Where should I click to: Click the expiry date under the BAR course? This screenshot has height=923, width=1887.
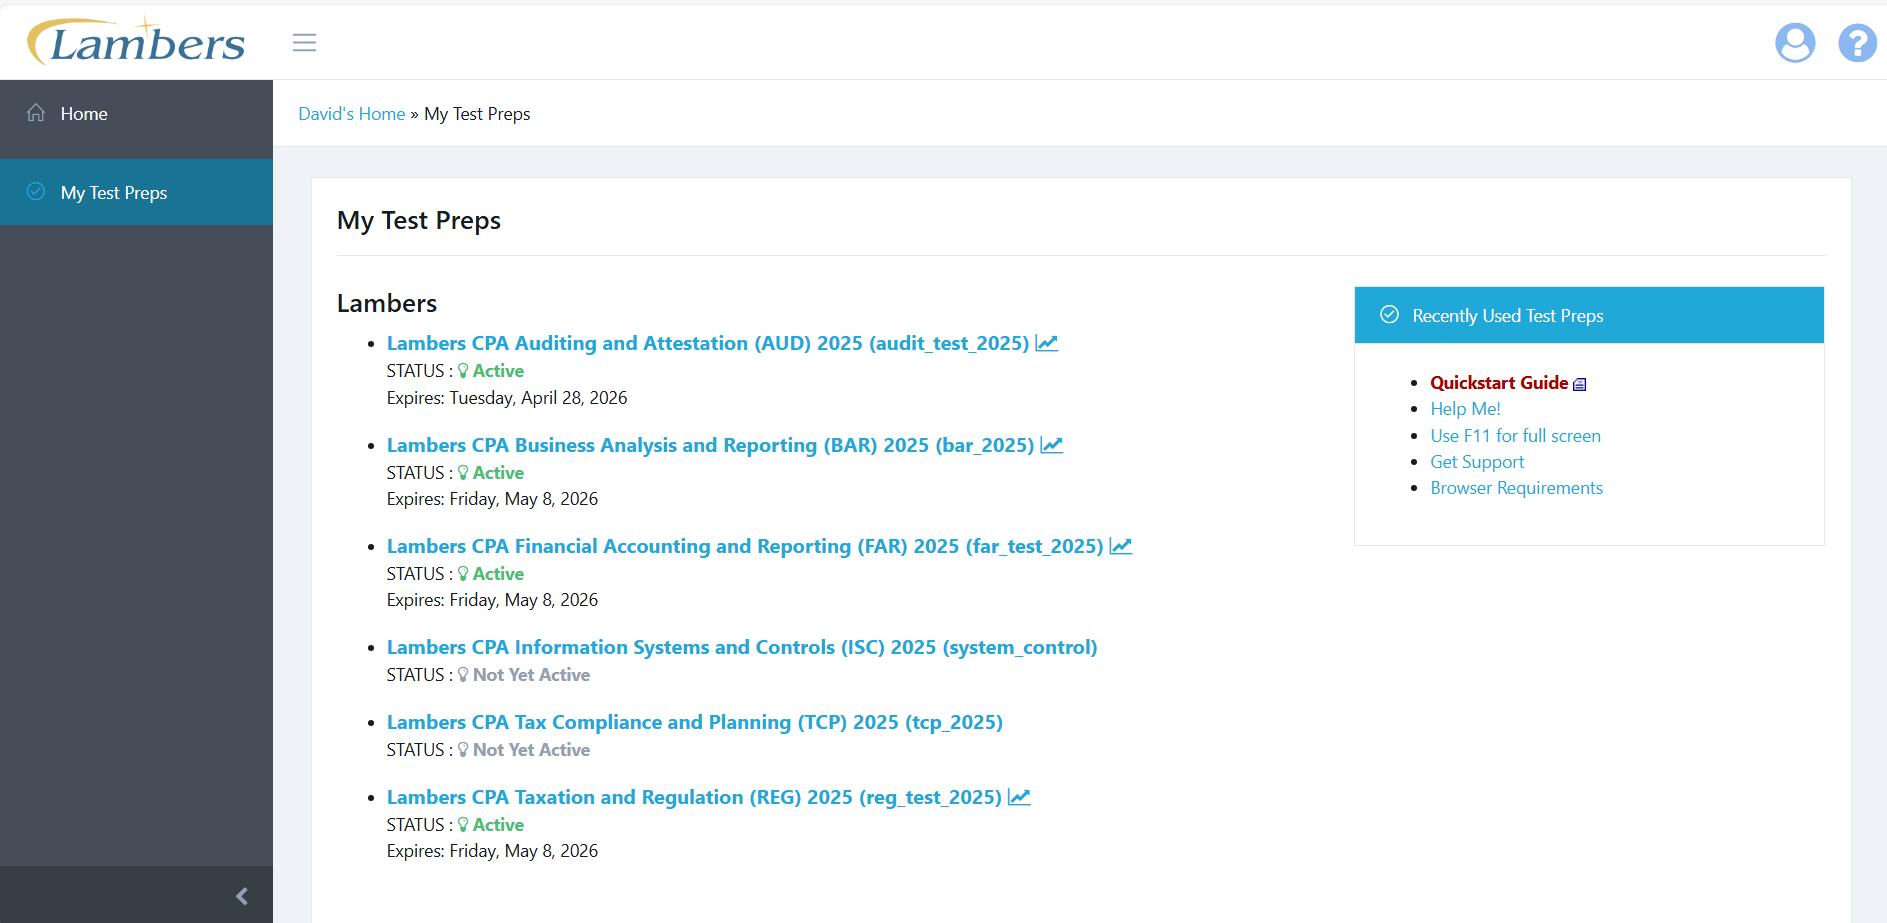tap(492, 499)
